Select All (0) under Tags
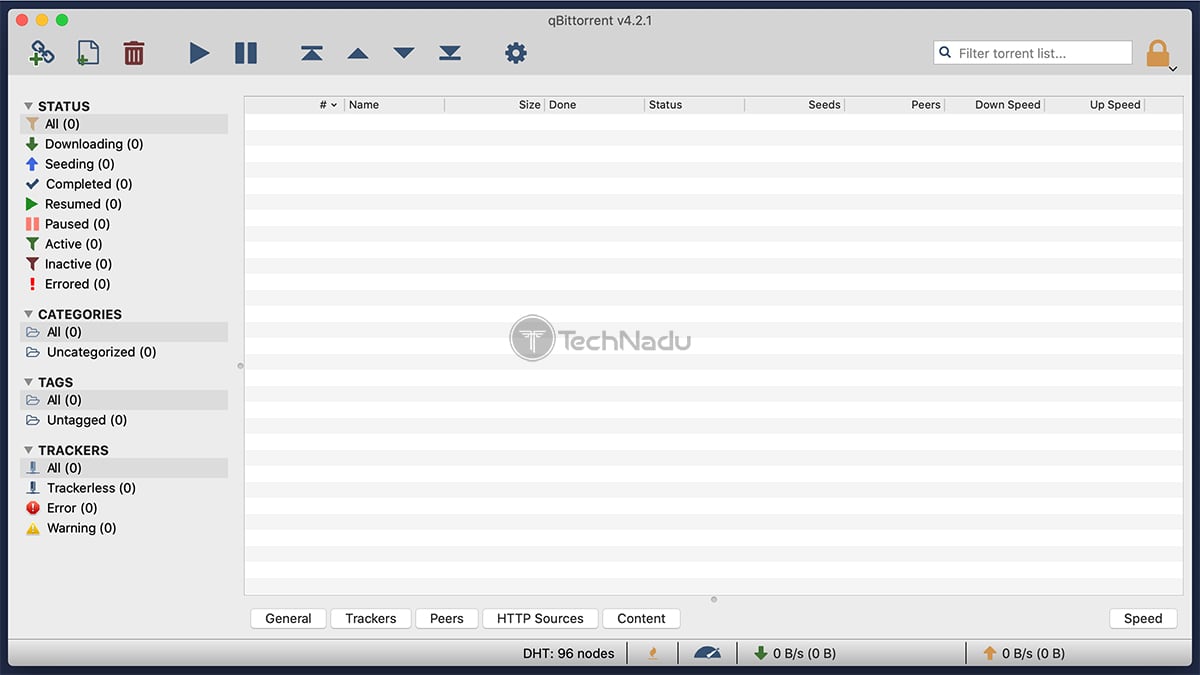The height and width of the screenshot is (675, 1200). tap(124, 400)
